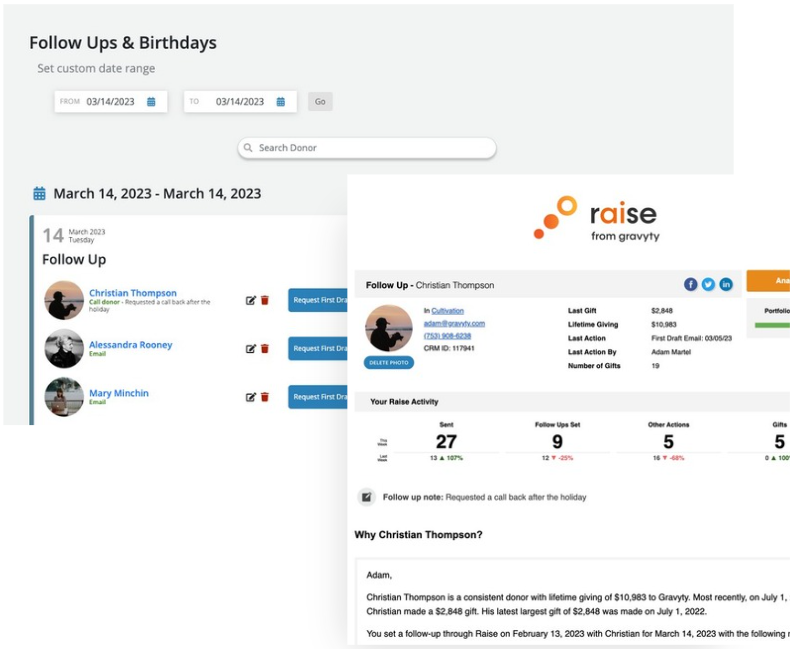Open Christian Thompson's LinkedIn profile icon

coord(726,284)
